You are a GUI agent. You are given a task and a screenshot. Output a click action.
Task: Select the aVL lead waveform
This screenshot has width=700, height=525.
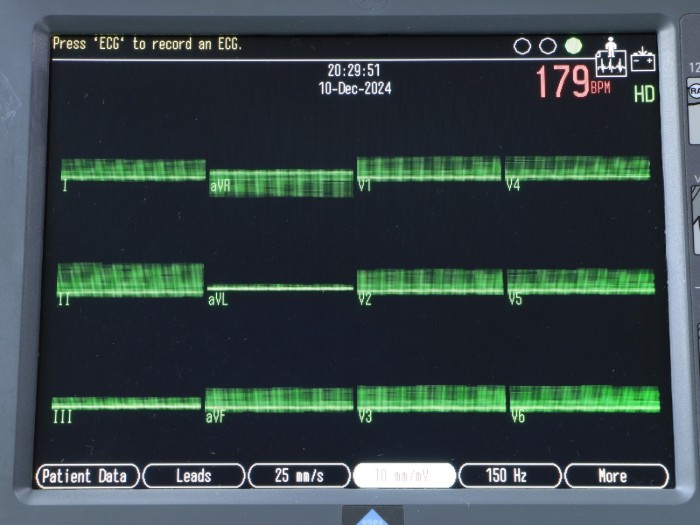coord(280,289)
